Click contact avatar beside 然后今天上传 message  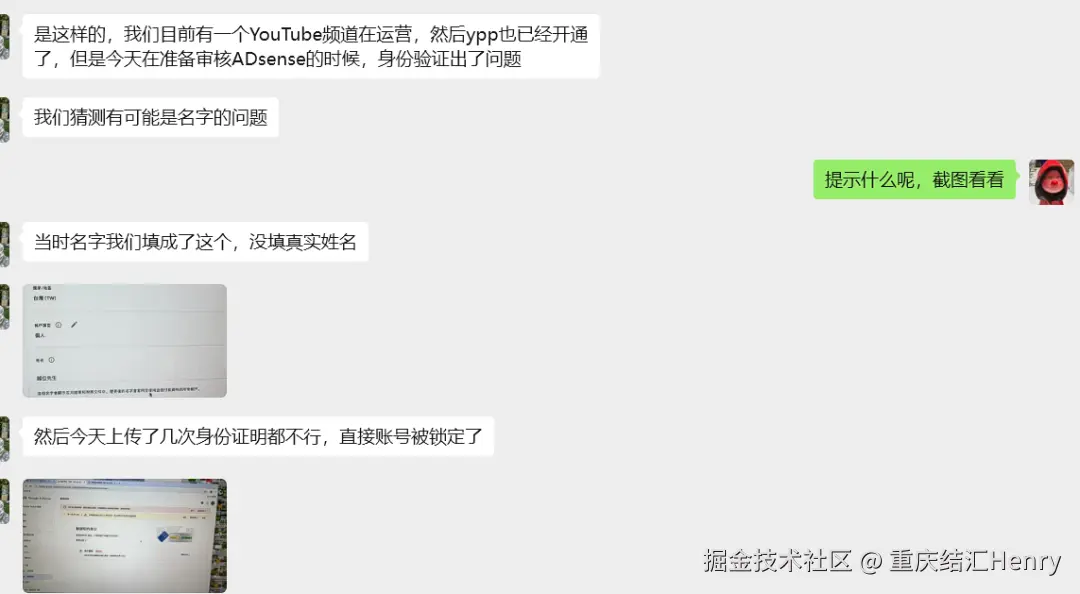pos(4,439)
